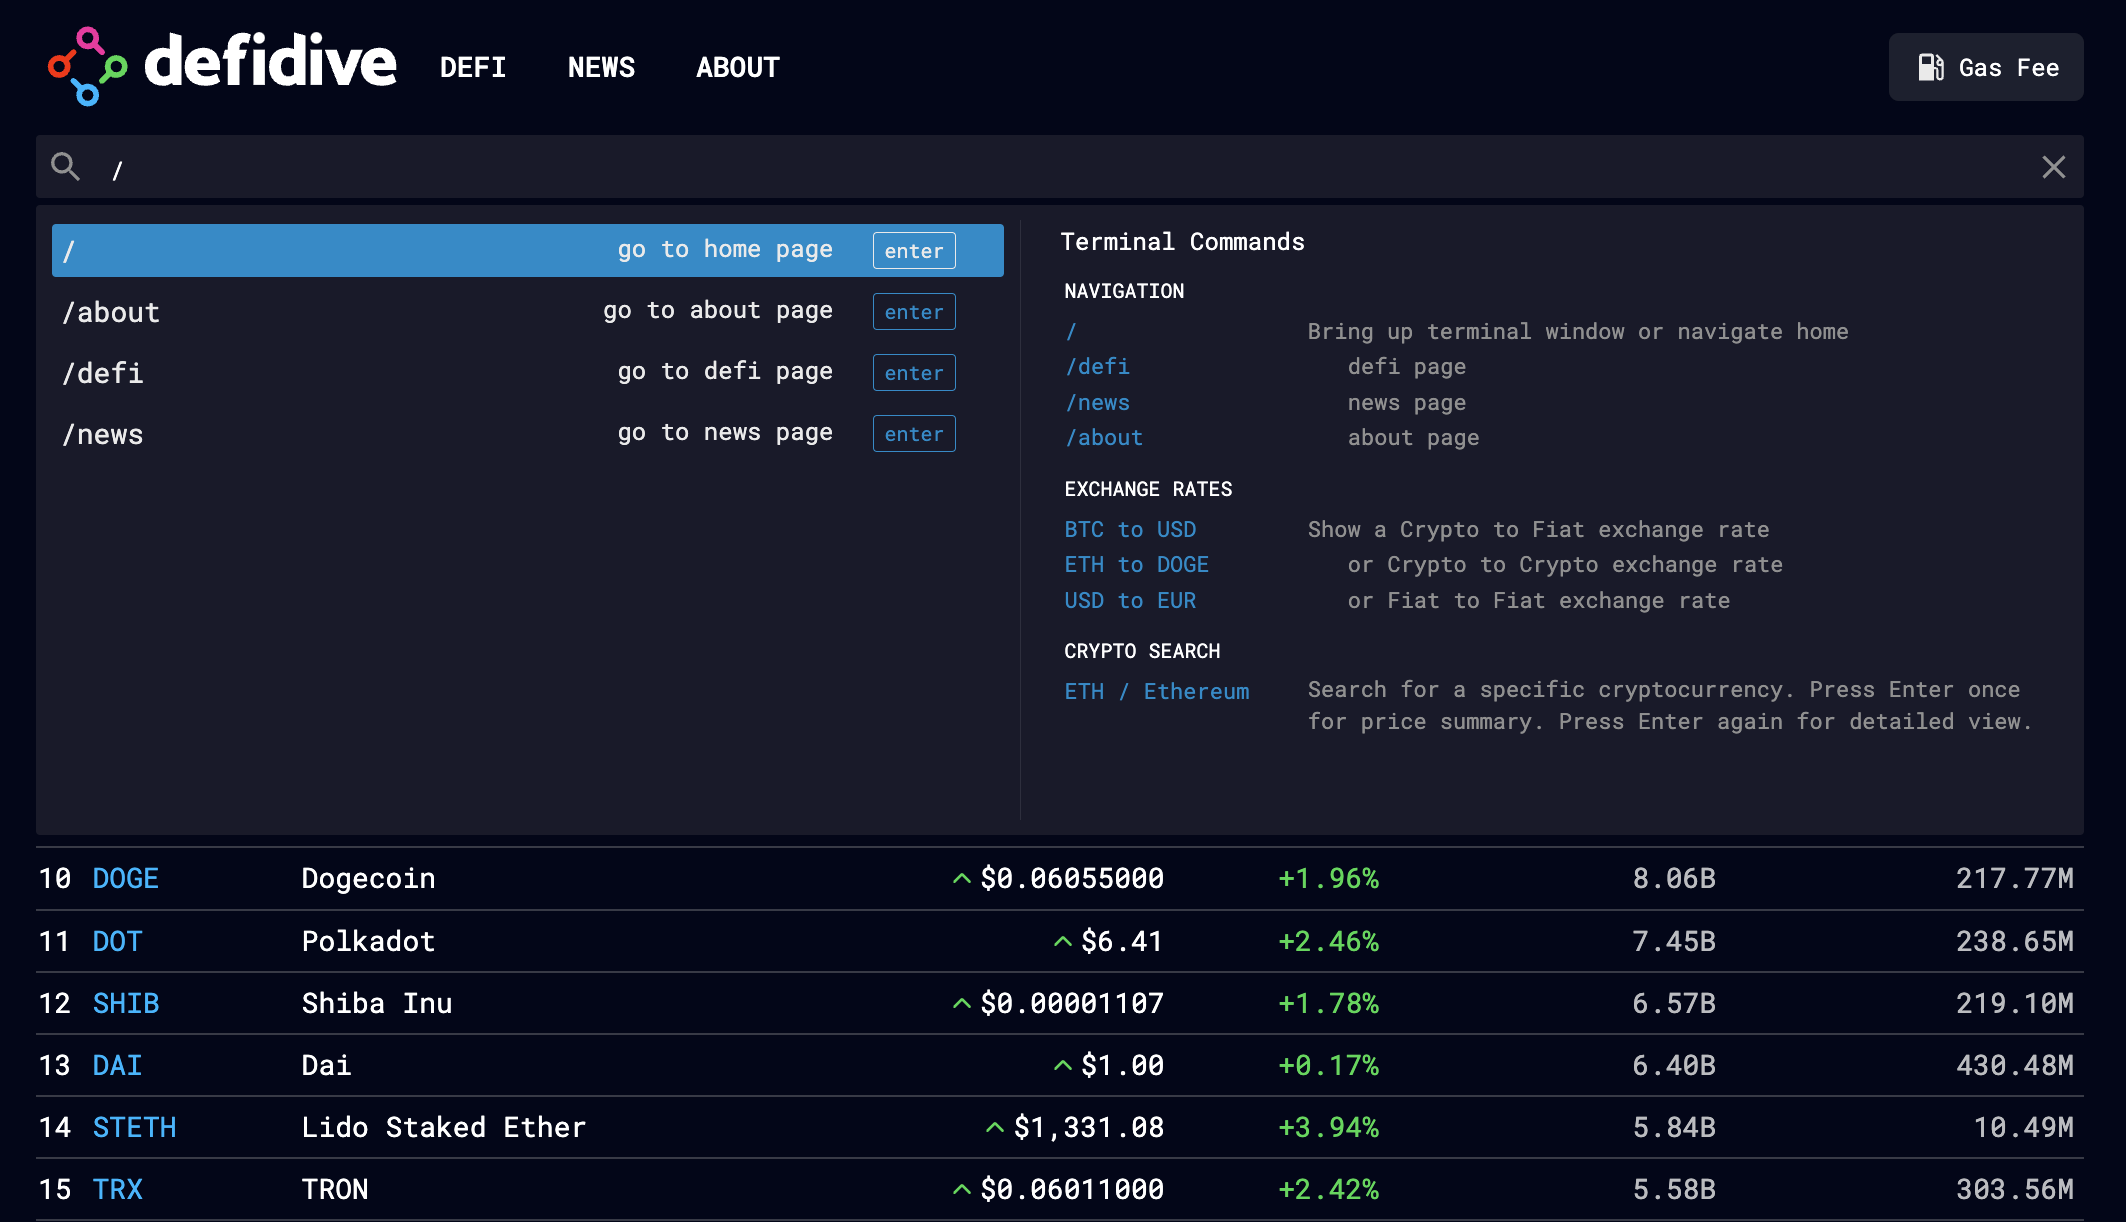Open the DOT ticker link
Viewport: 2126px width, 1222px height.
coord(118,941)
